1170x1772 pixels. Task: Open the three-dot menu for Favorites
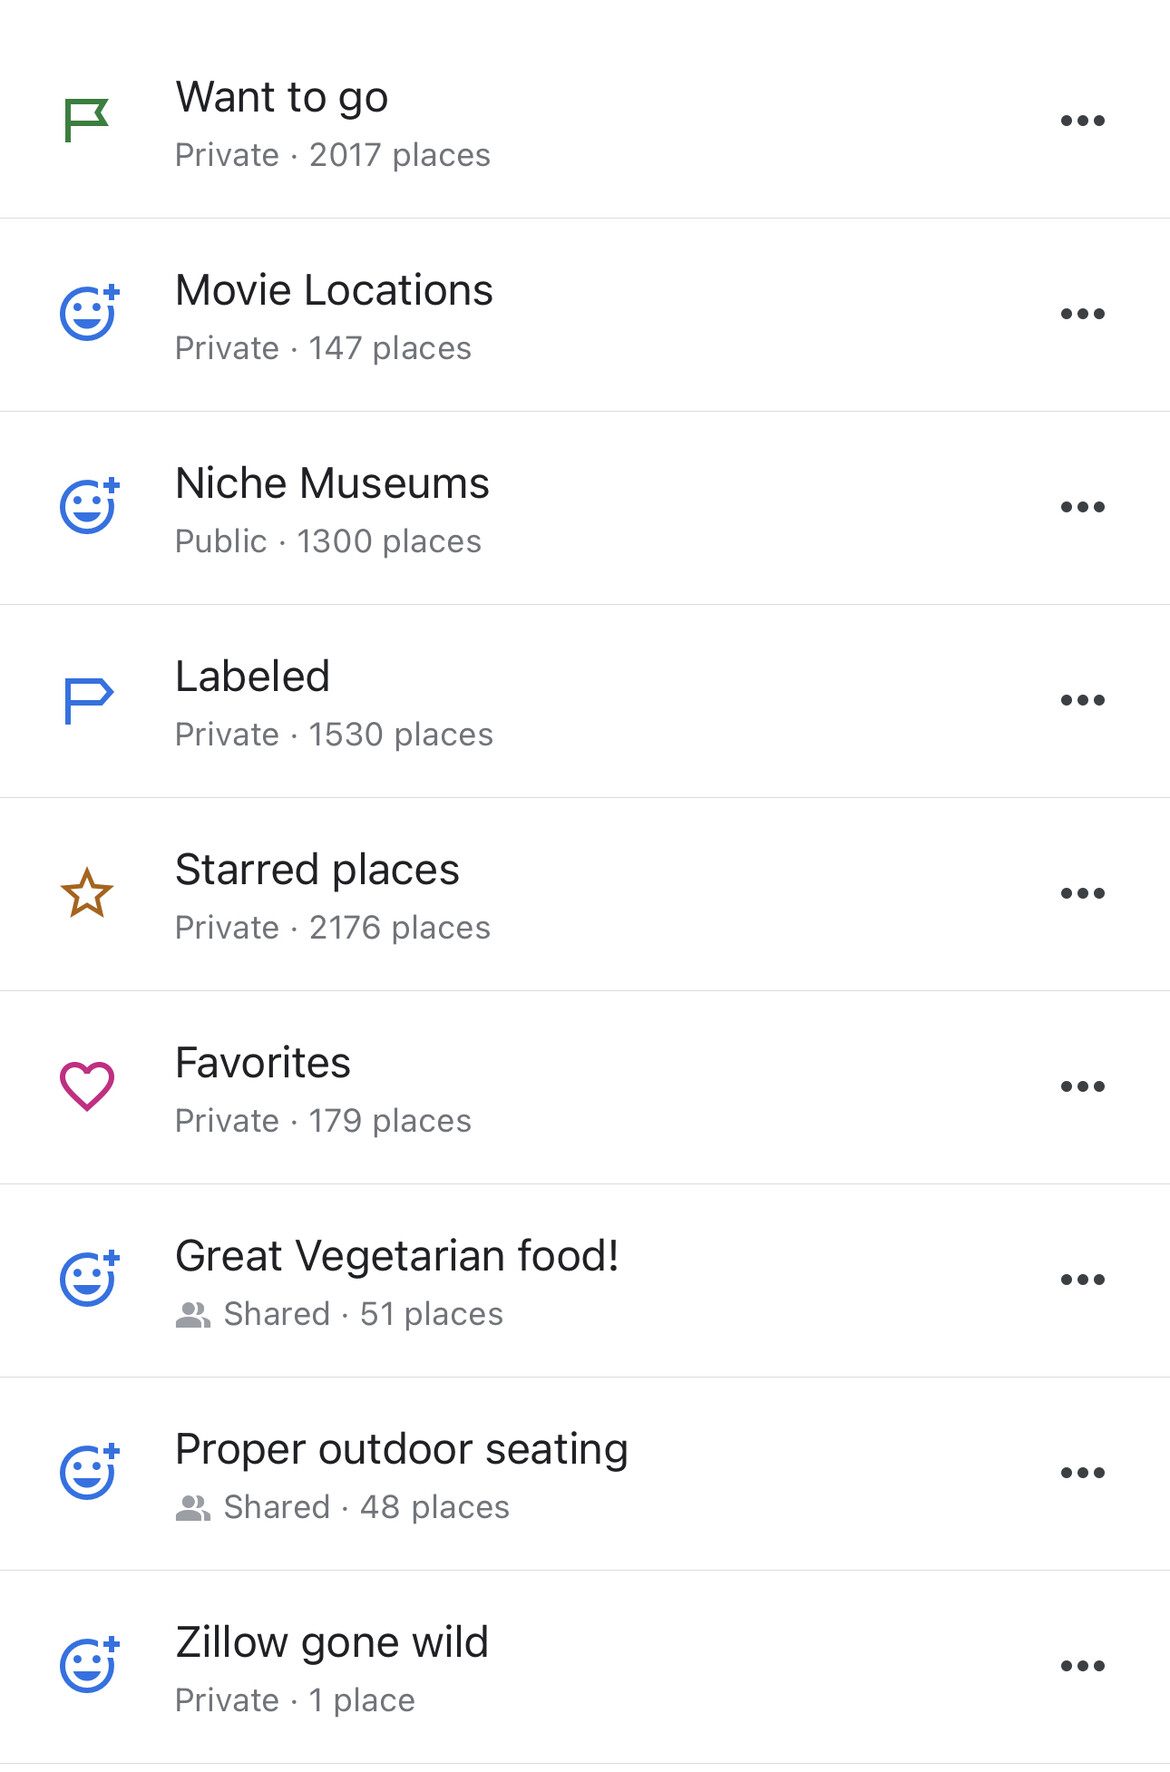coord(1082,1086)
